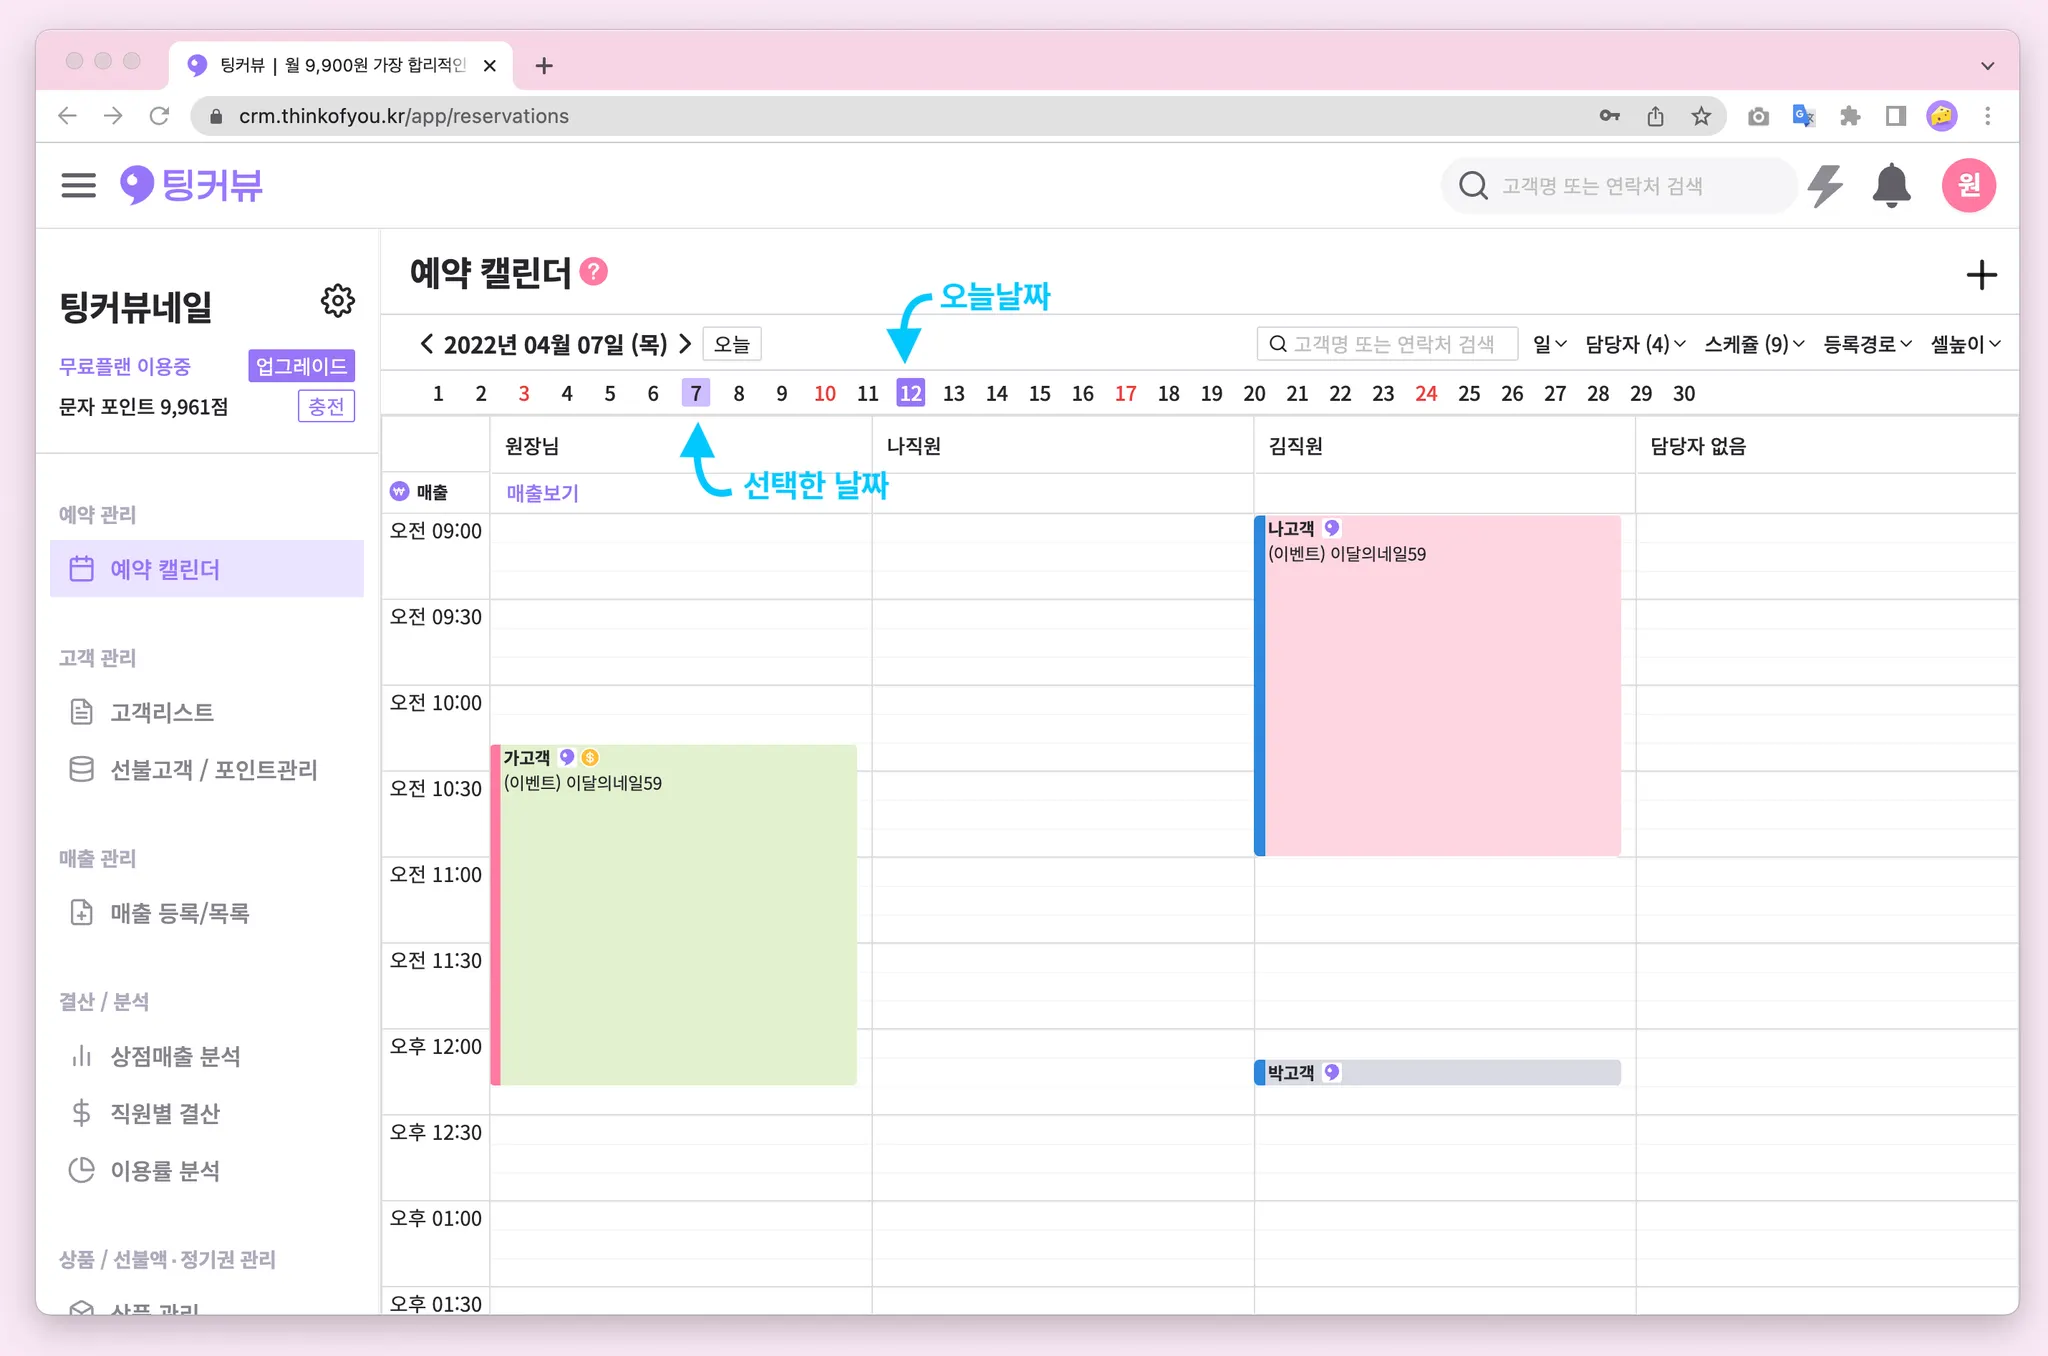Open the notifications bell
2048x1356 pixels.
pyautogui.click(x=1891, y=185)
